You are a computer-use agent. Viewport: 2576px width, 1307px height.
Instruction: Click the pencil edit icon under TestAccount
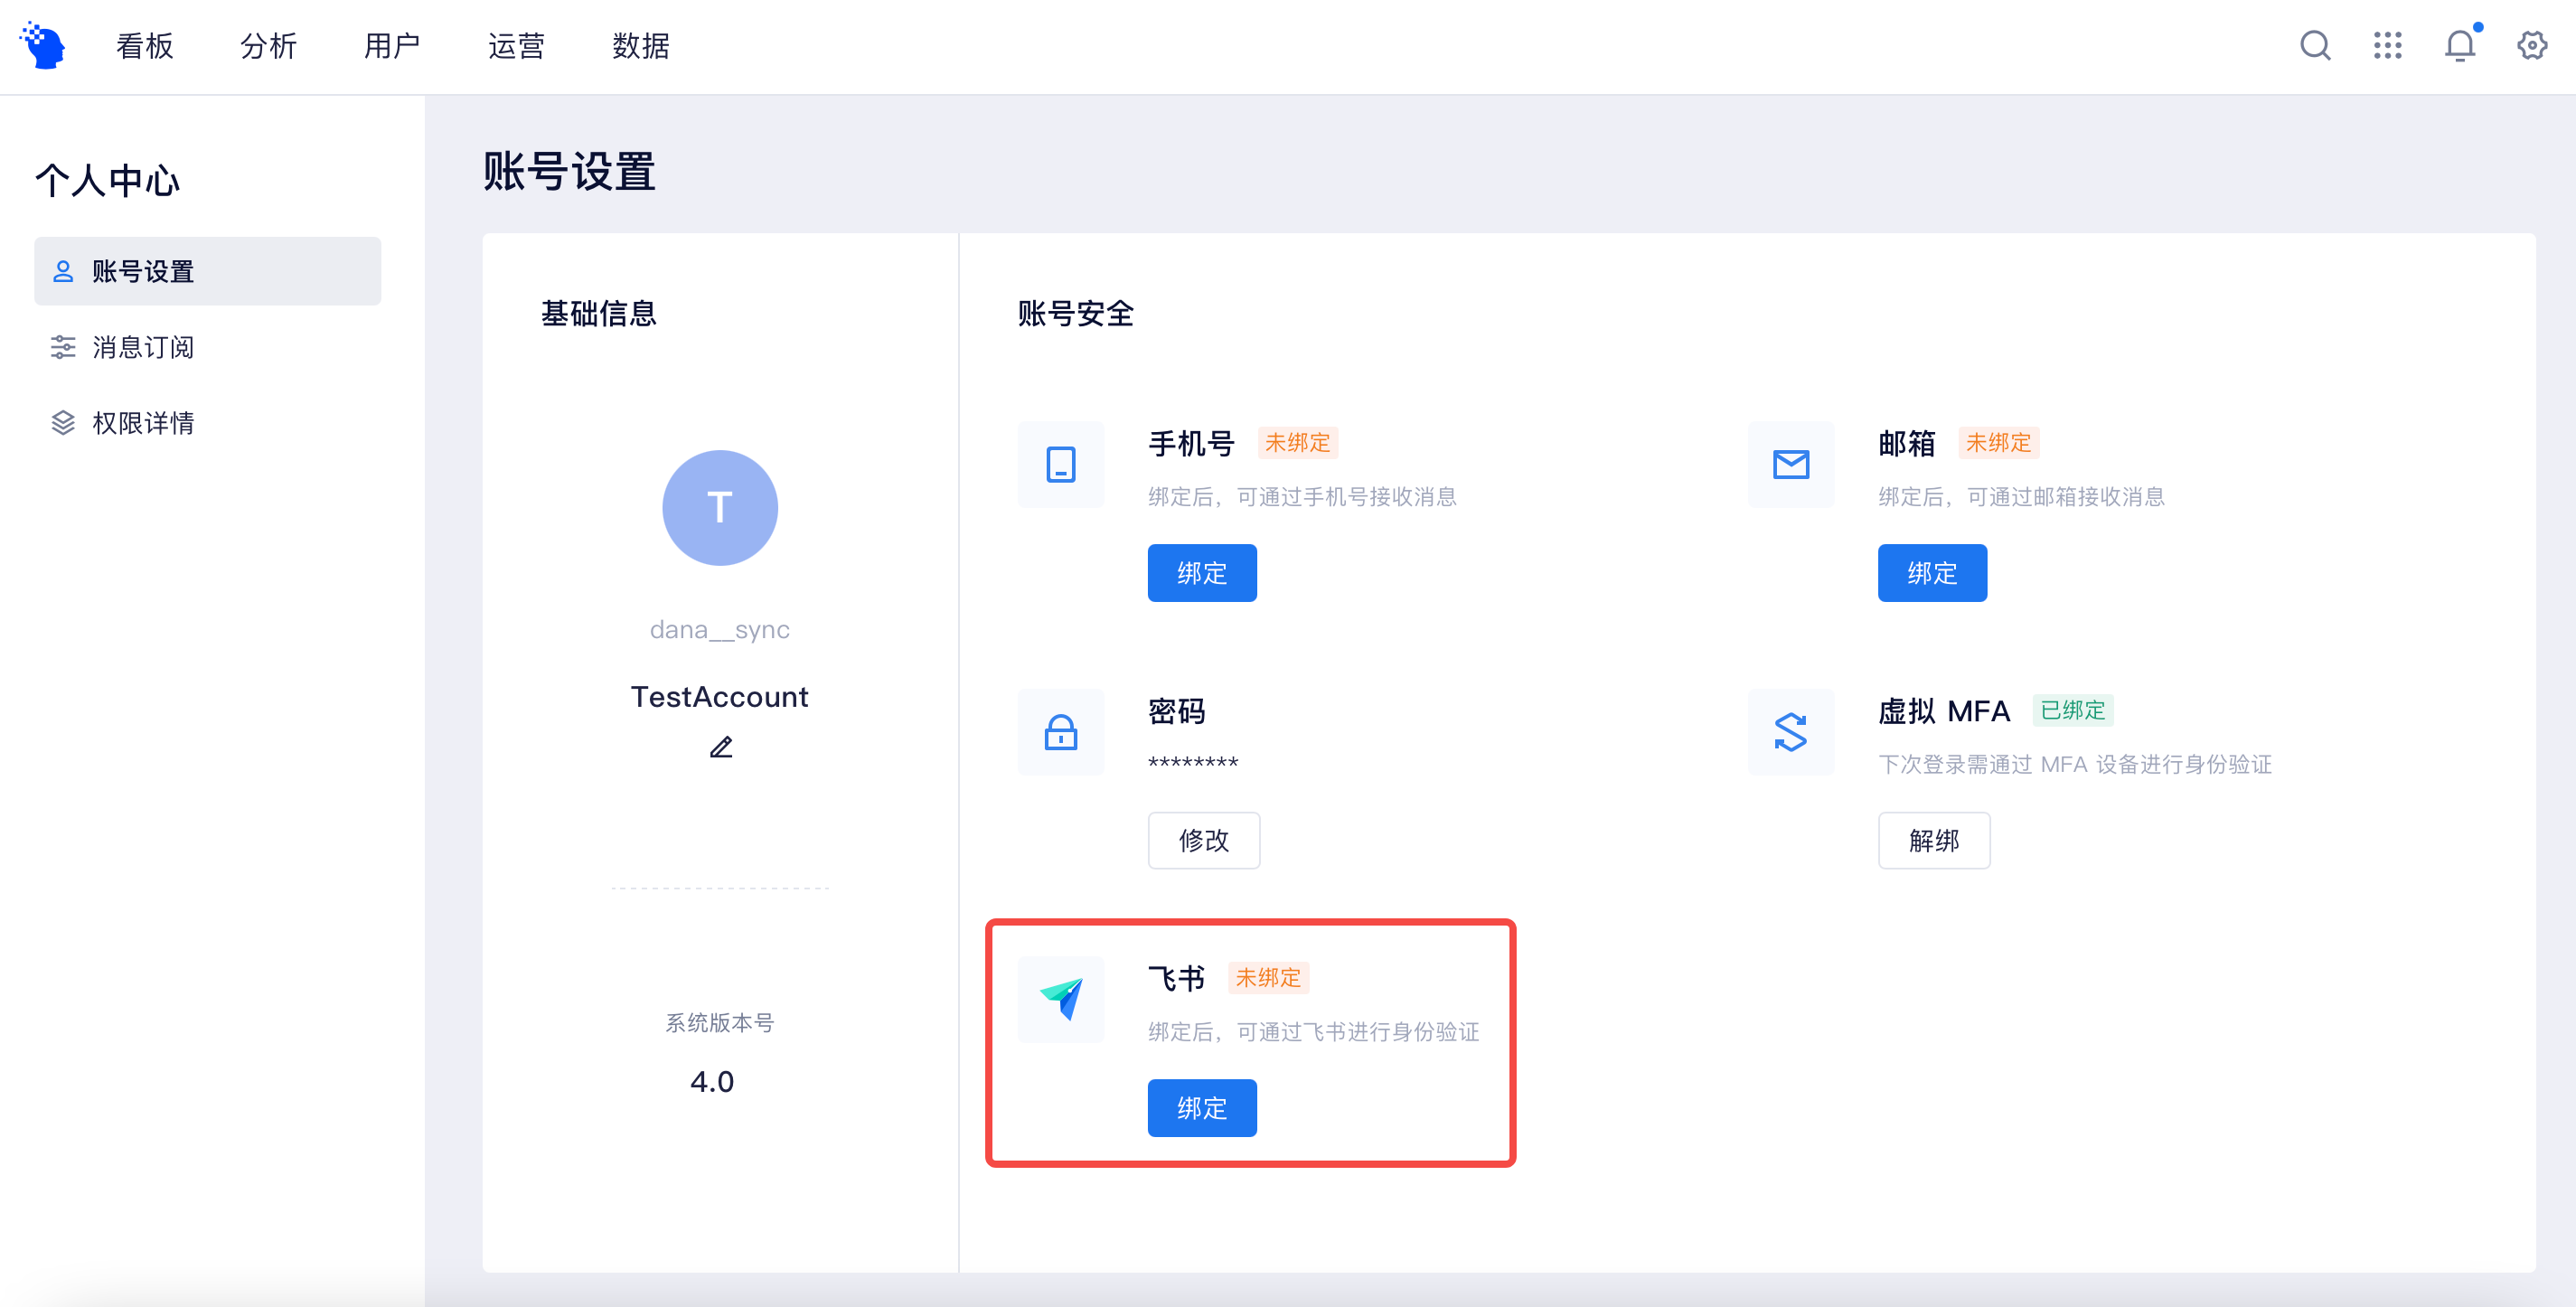pos(721,747)
